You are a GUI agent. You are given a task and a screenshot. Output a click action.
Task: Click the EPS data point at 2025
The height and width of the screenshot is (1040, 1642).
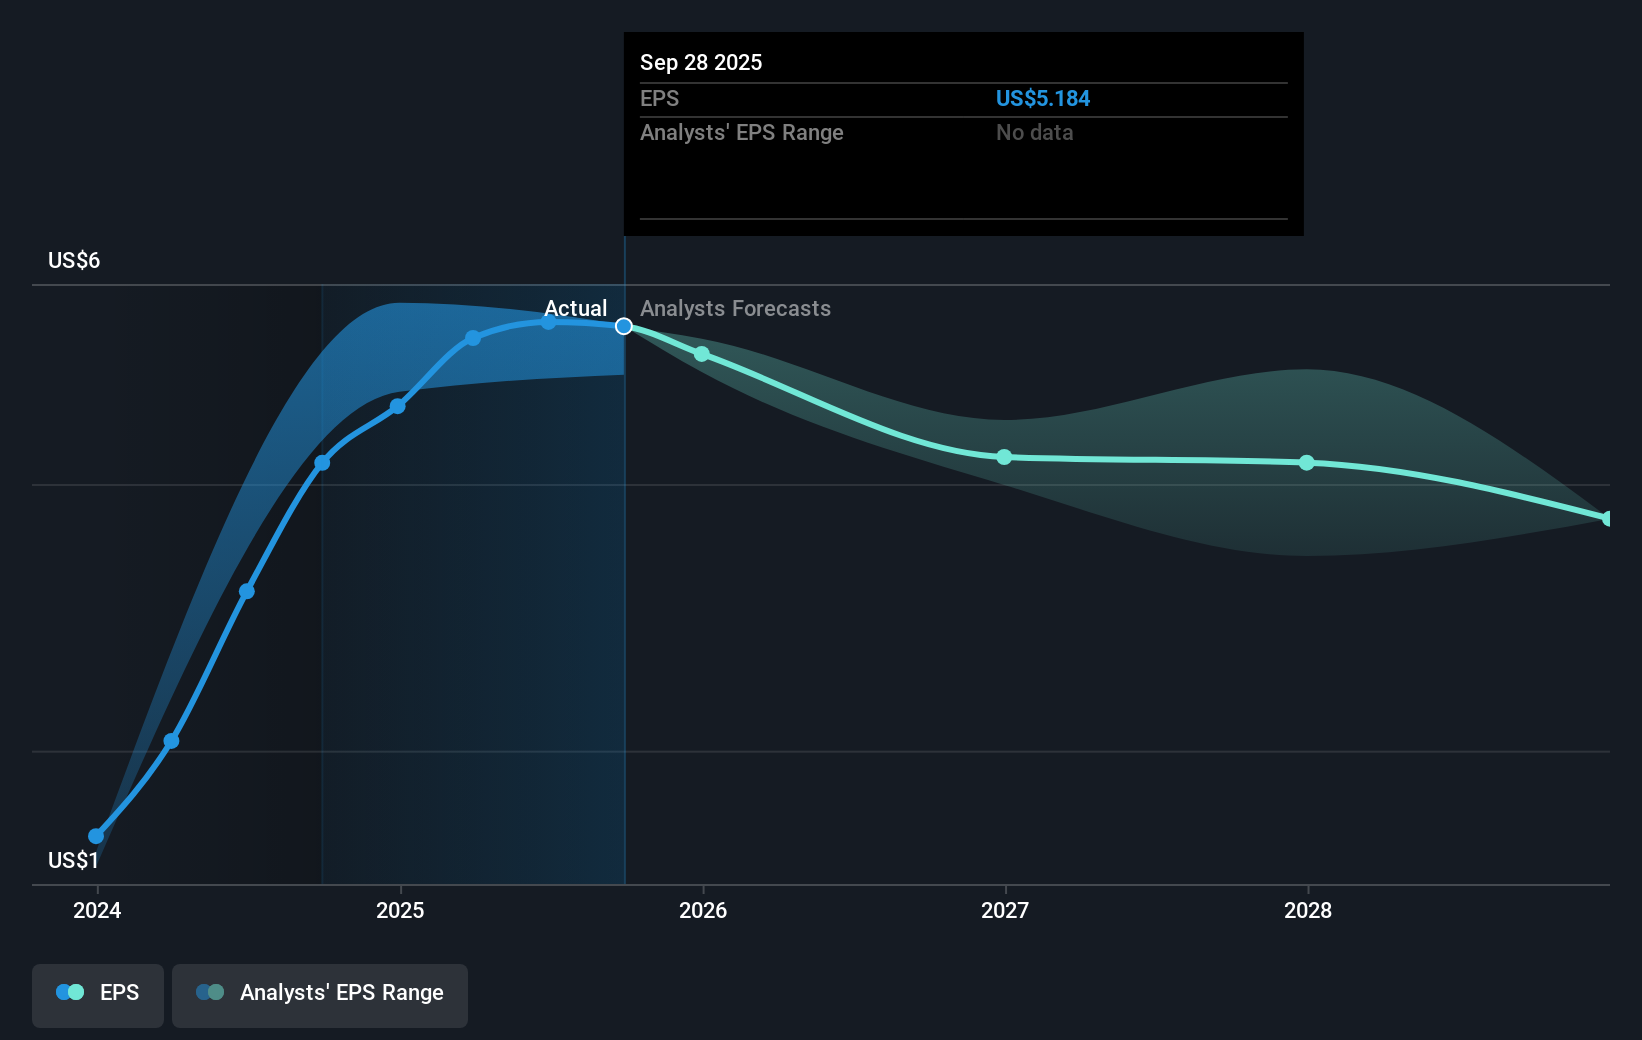click(x=398, y=406)
